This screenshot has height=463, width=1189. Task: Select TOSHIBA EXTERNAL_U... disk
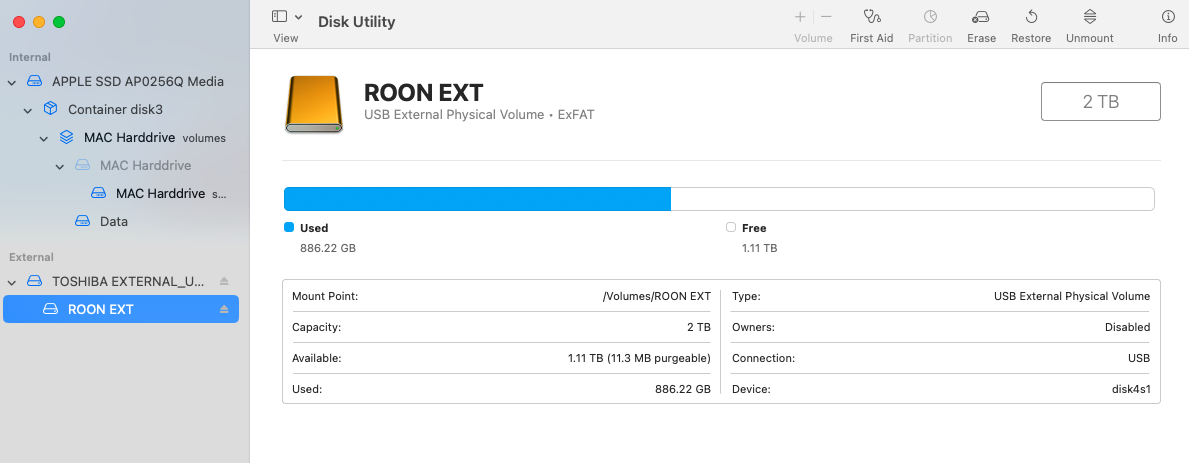128,281
